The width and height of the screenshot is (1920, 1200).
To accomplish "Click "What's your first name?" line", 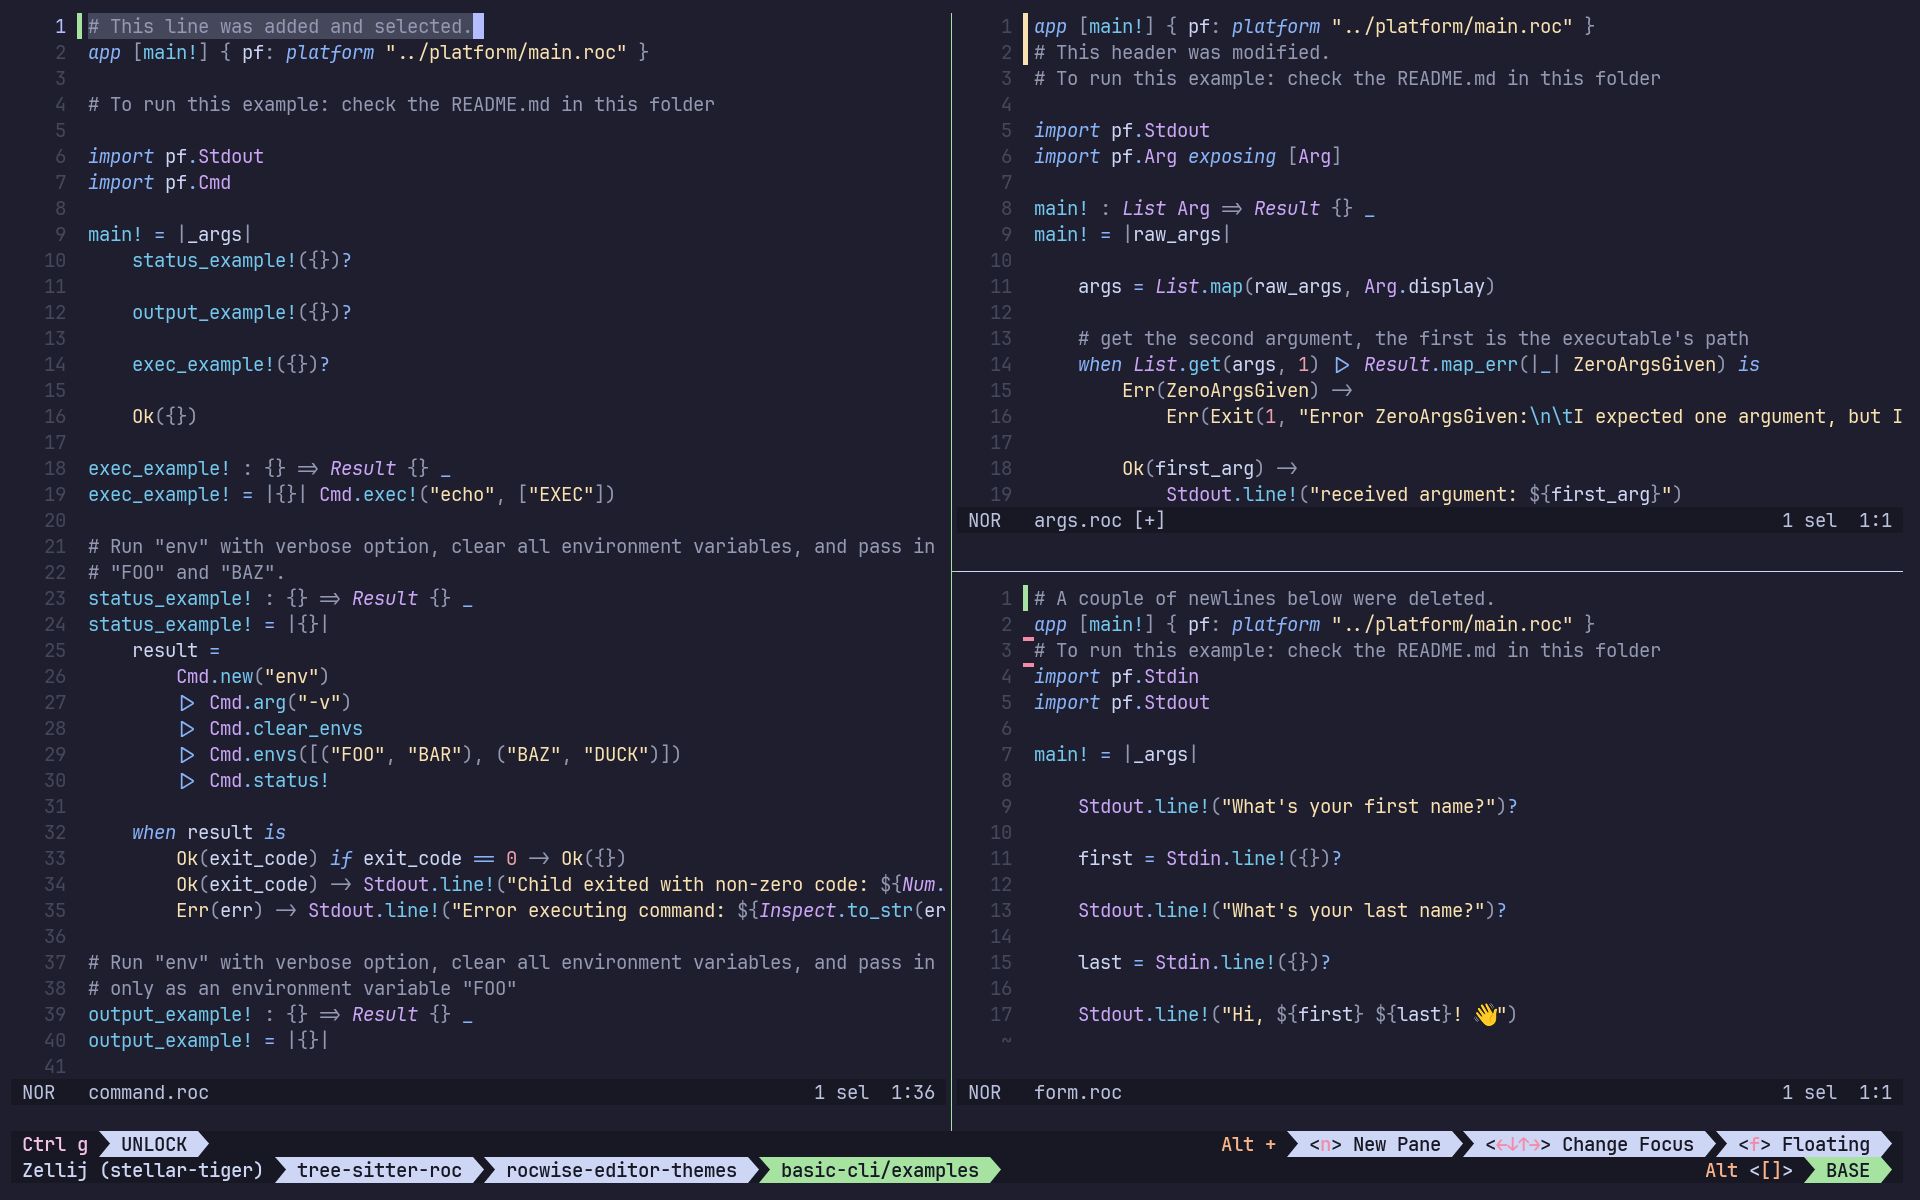I will point(1298,806).
